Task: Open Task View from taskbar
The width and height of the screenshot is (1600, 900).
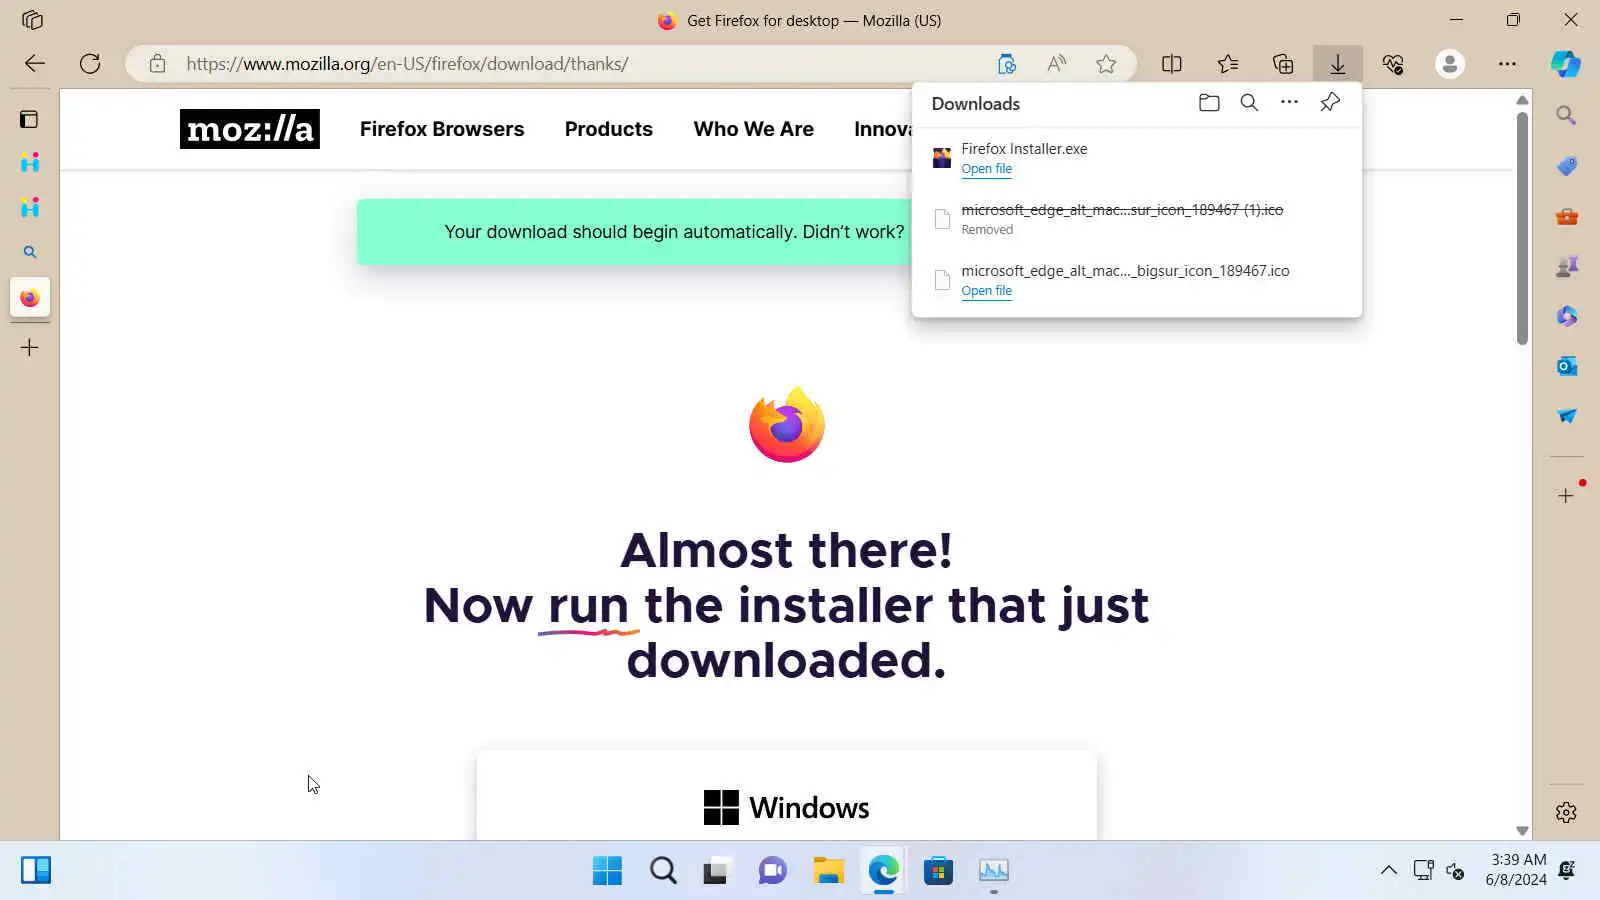Action: (x=715, y=871)
